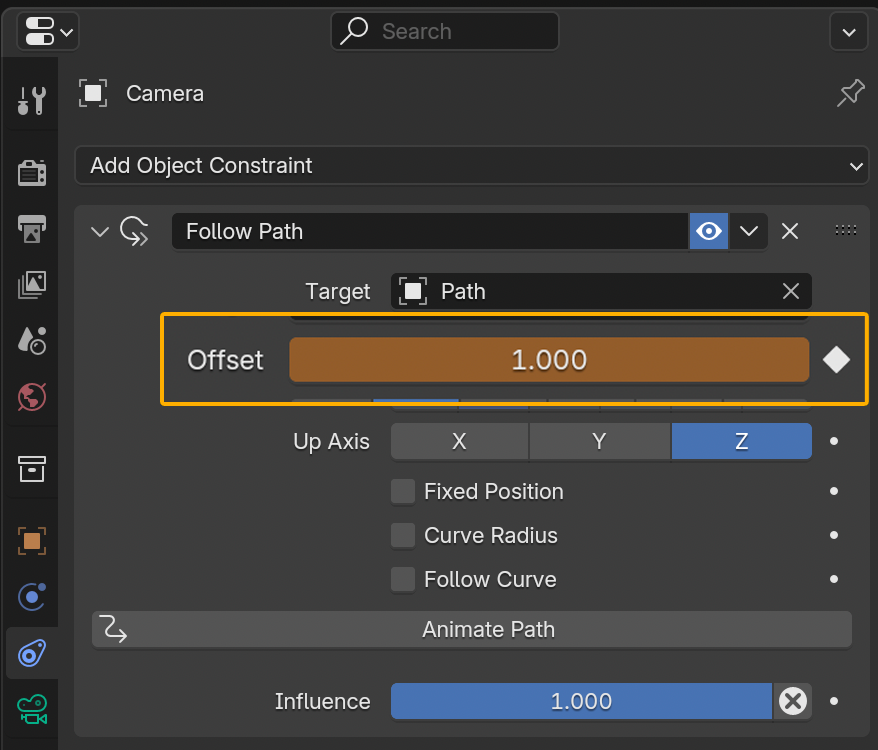This screenshot has width=878, height=750.
Task: Open the Collection properties tab
Action: pyautogui.click(x=32, y=467)
